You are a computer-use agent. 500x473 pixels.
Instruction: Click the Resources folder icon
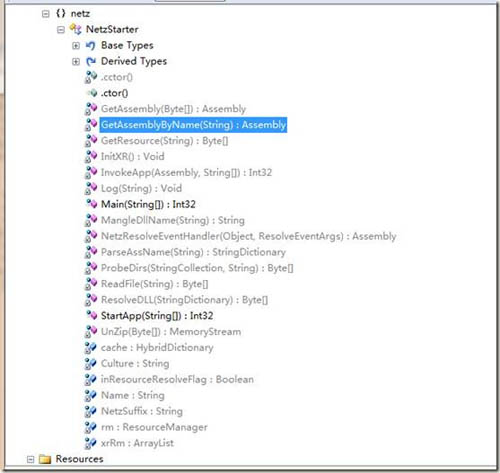tap(45, 459)
